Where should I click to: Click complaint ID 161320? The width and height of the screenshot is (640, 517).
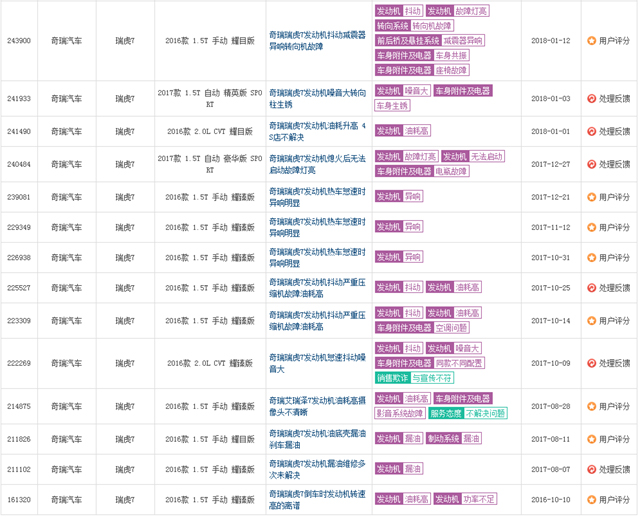[x=19, y=499]
